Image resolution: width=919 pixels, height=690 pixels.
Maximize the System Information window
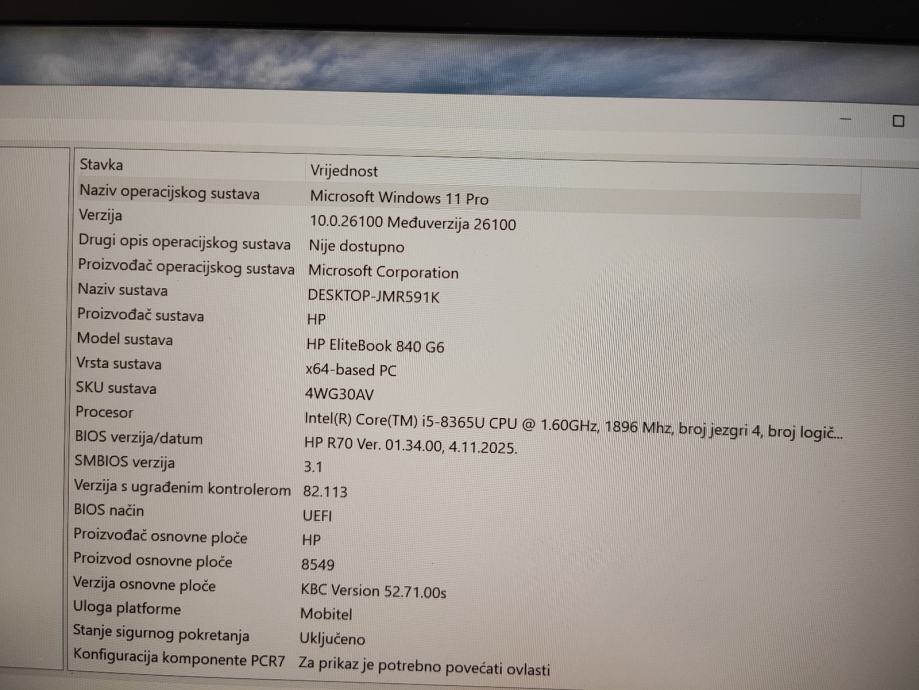(898, 121)
